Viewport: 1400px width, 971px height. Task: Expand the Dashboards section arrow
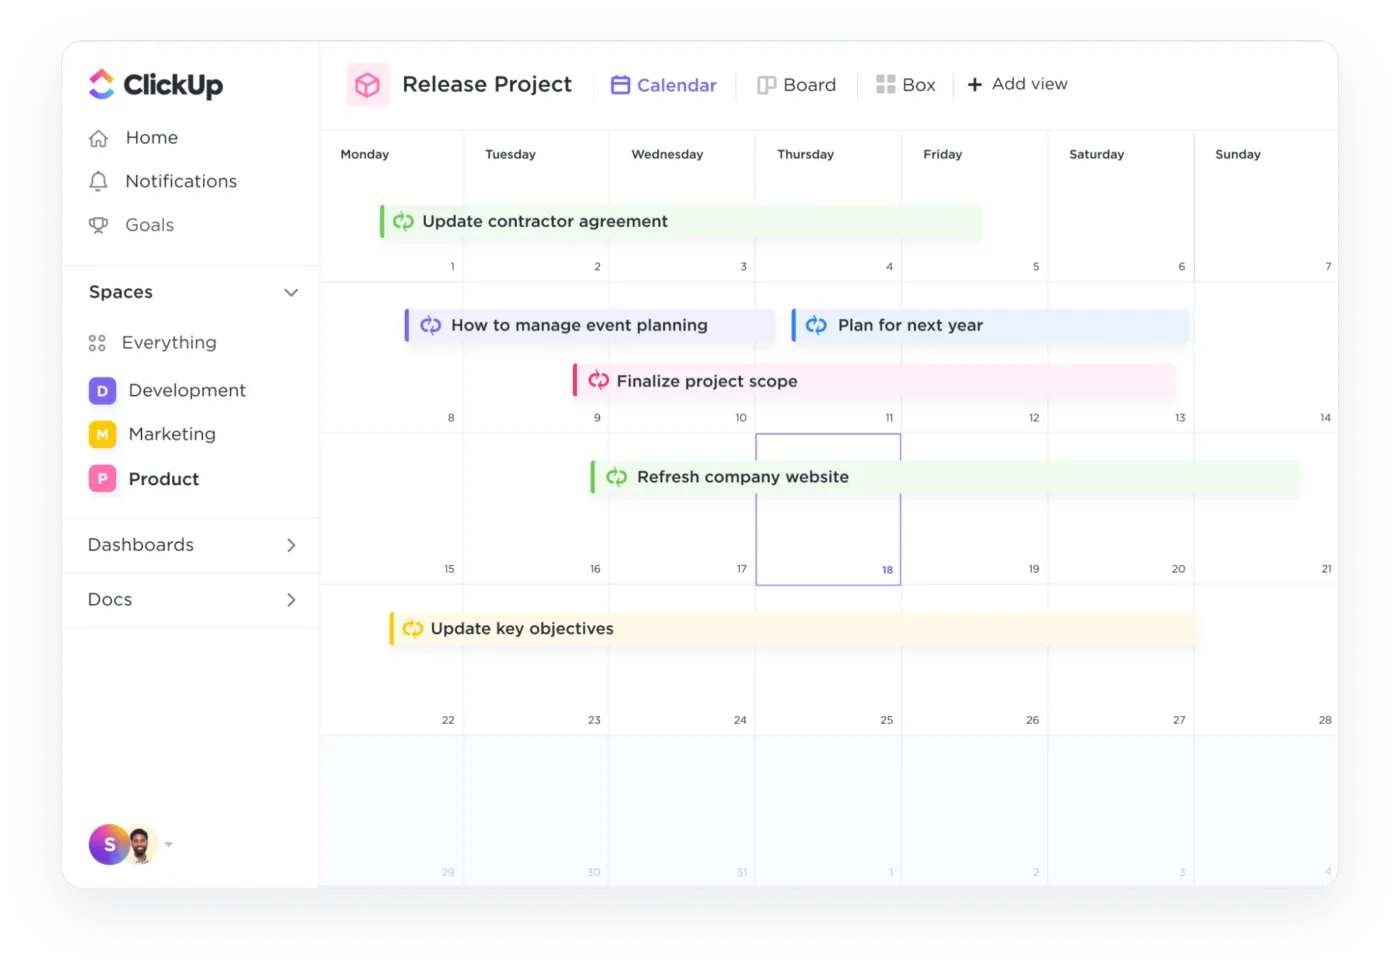pos(291,545)
